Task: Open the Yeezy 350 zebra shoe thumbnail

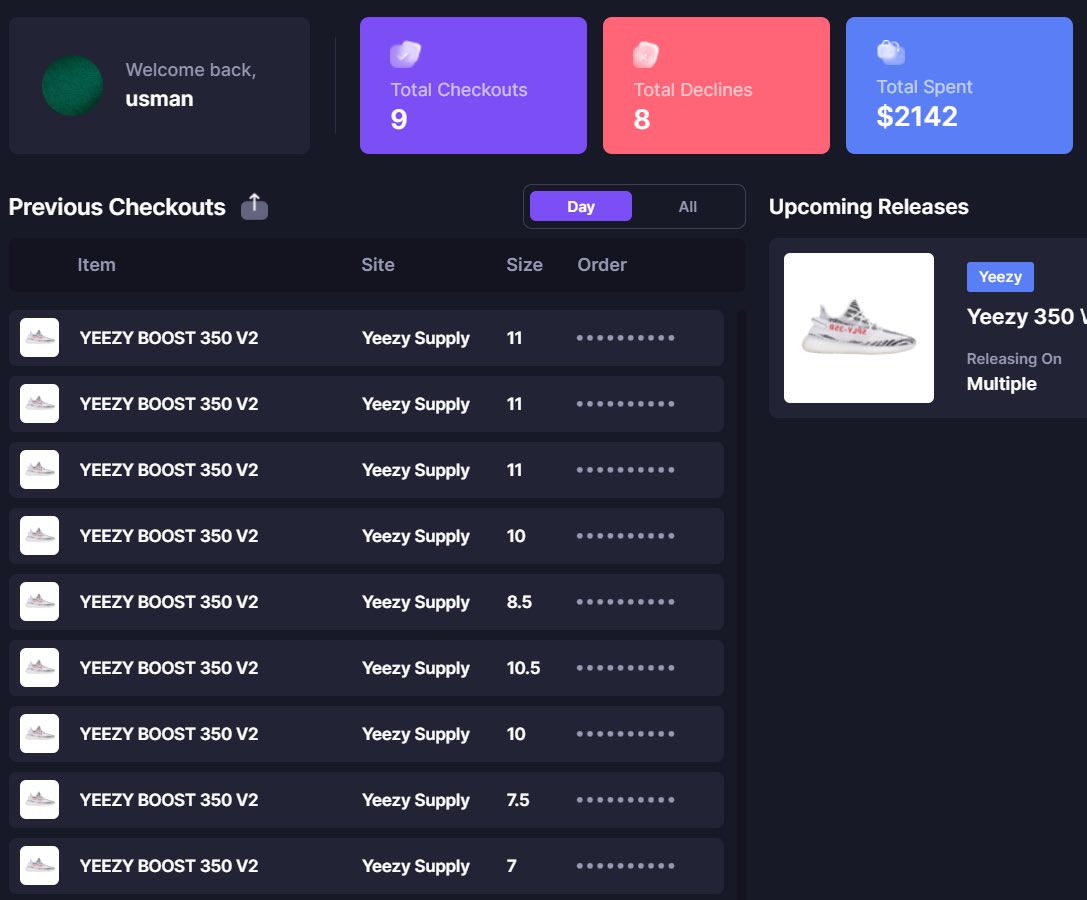Action: coord(858,327)
